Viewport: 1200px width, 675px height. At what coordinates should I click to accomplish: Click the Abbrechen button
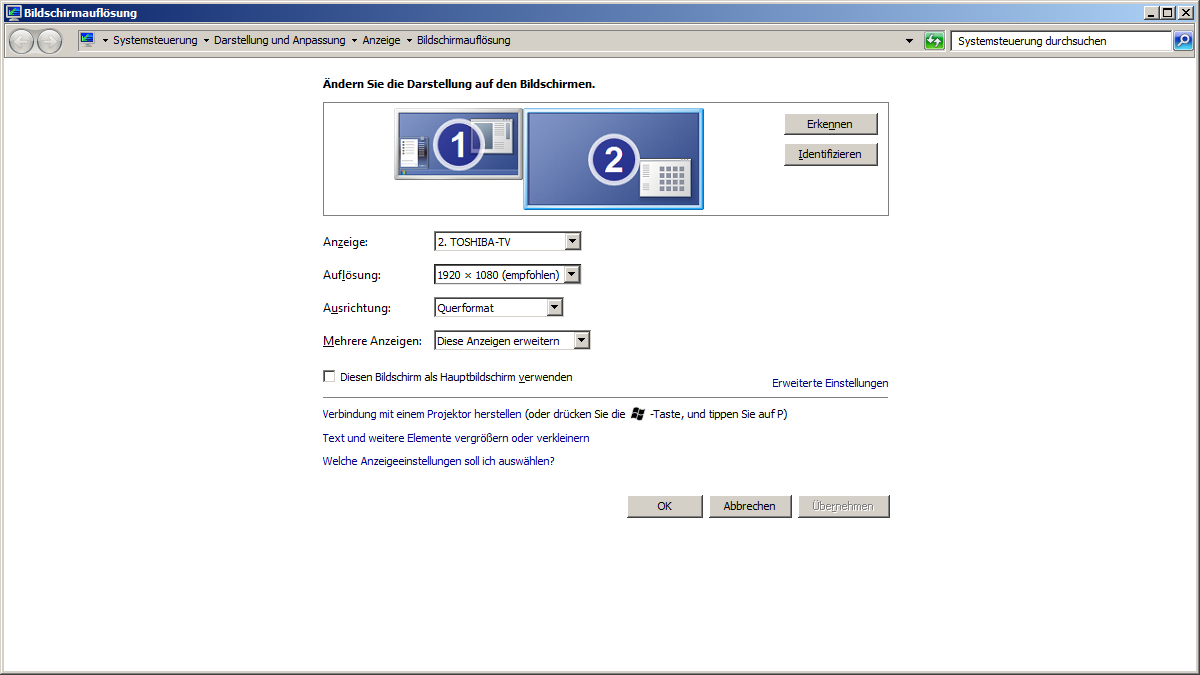750,506
